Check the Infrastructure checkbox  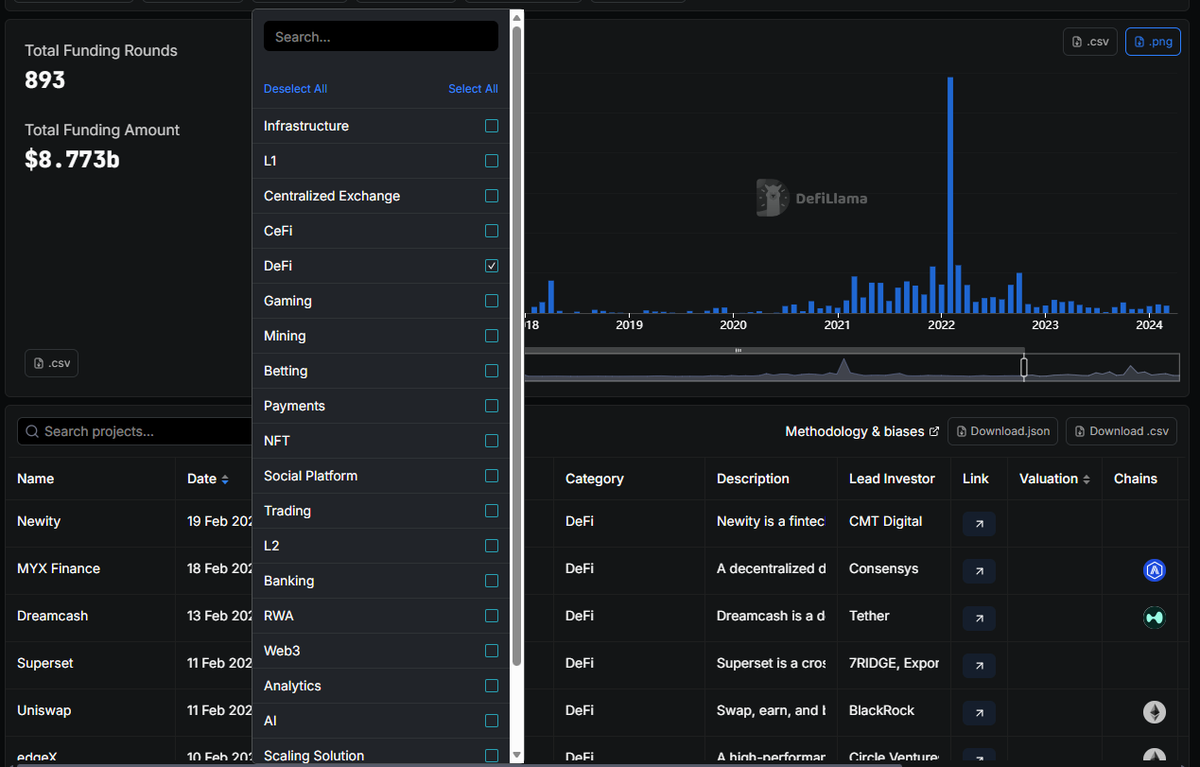[x=491, y=126]
